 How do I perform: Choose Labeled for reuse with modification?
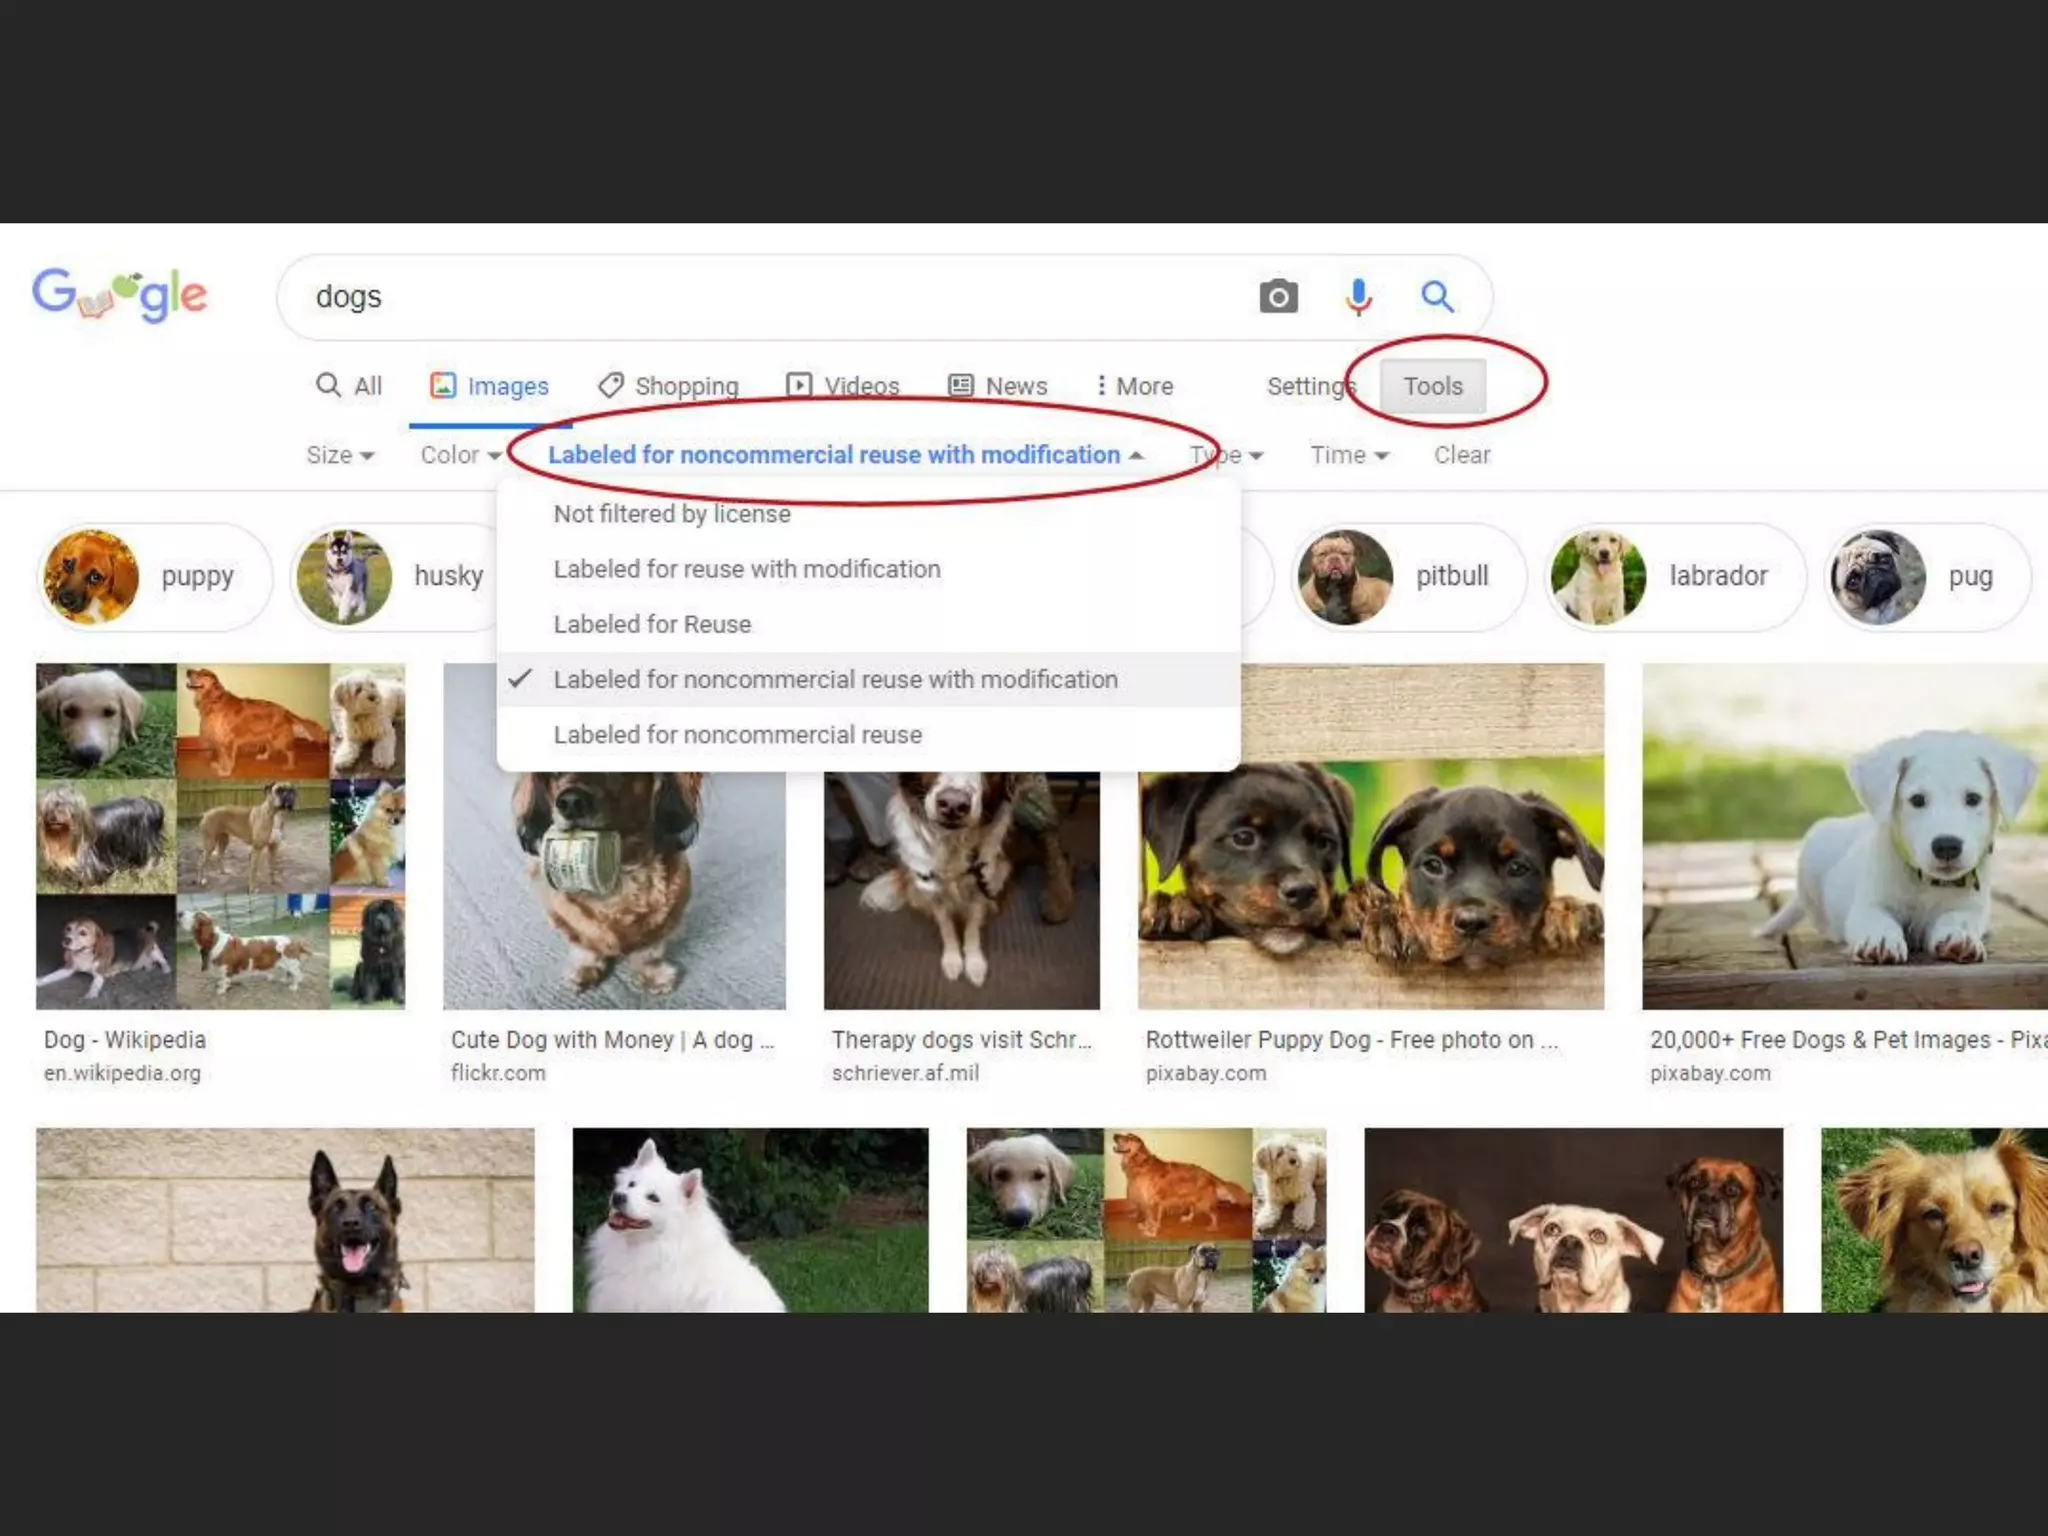pyautogui.click(x=747, y=569)
